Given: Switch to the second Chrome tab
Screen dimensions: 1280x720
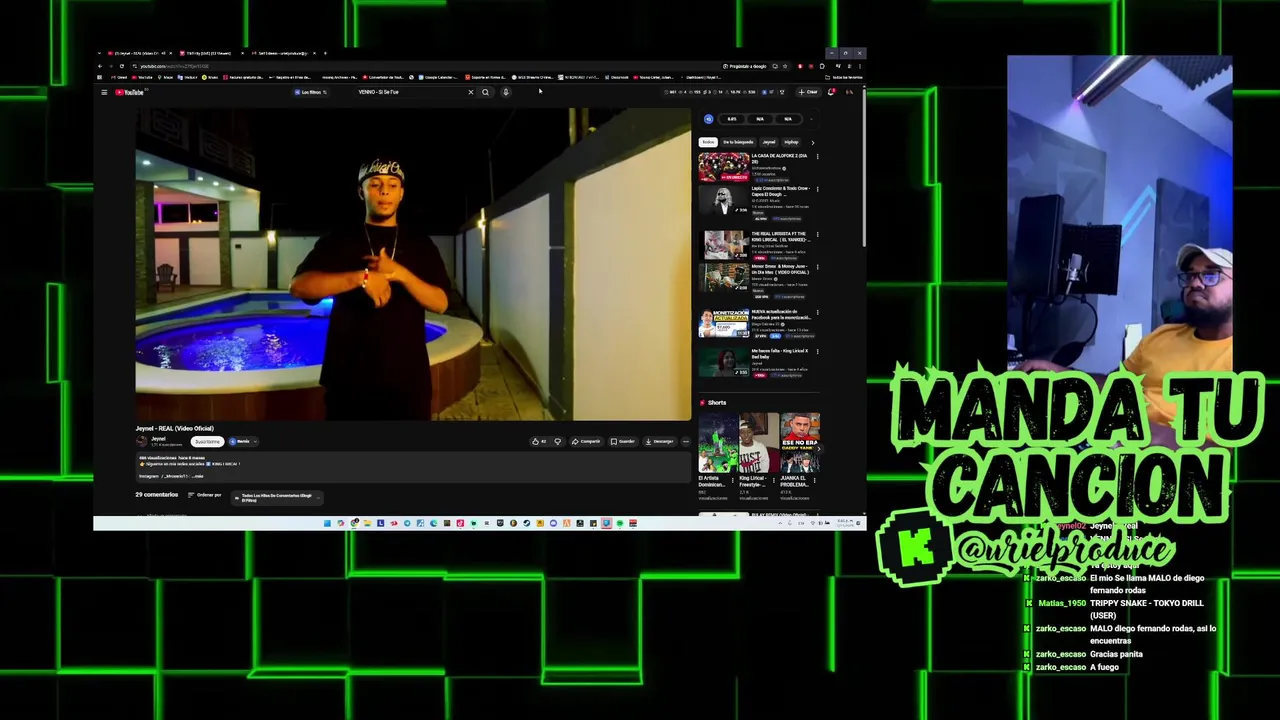Looking at the screenshot, I should (211, 53).
